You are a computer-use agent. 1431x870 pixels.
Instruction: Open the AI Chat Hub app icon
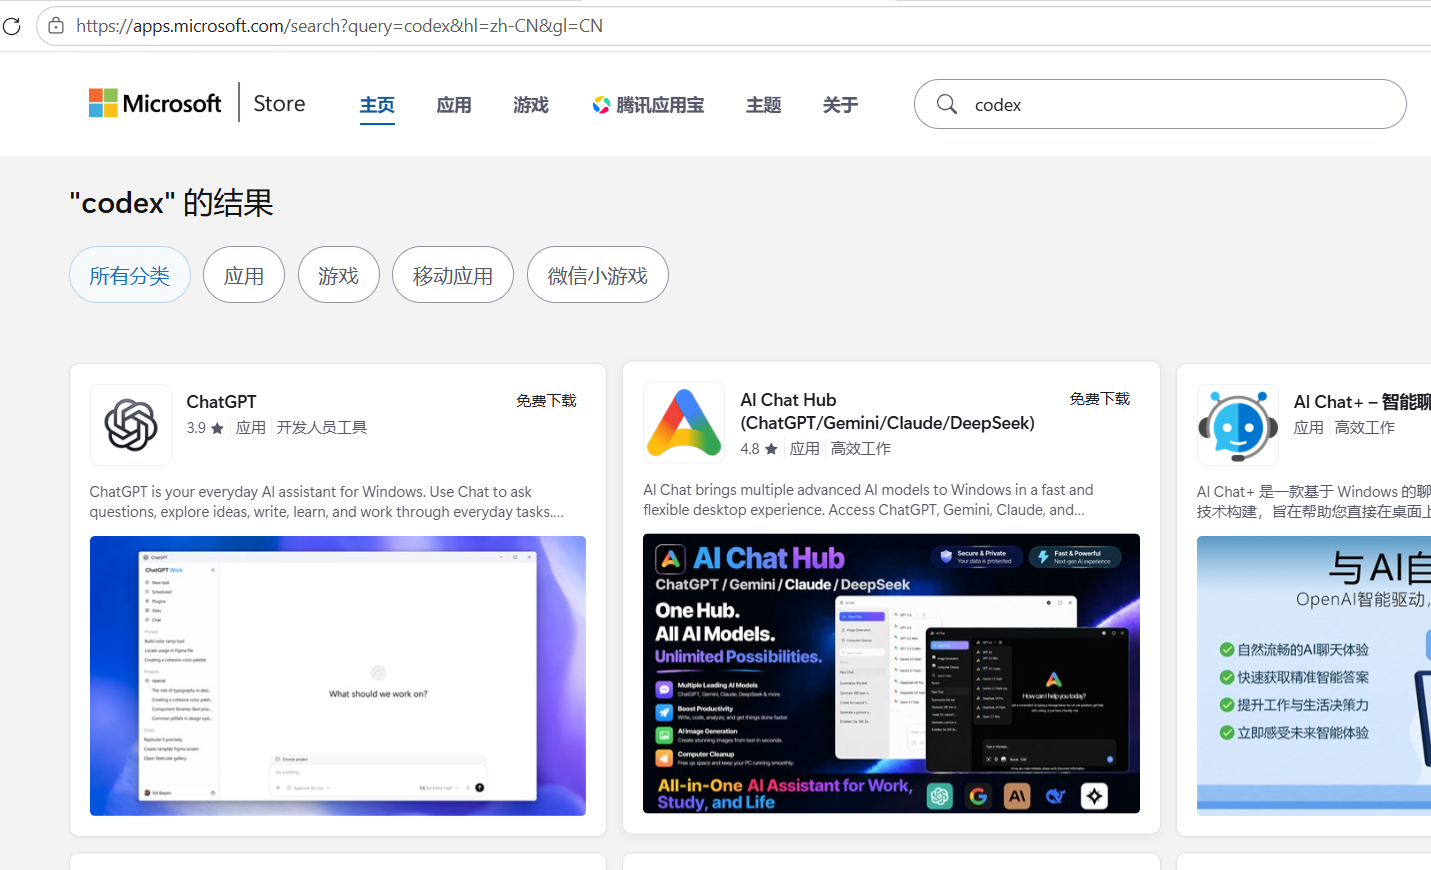(x=684, y=422)
